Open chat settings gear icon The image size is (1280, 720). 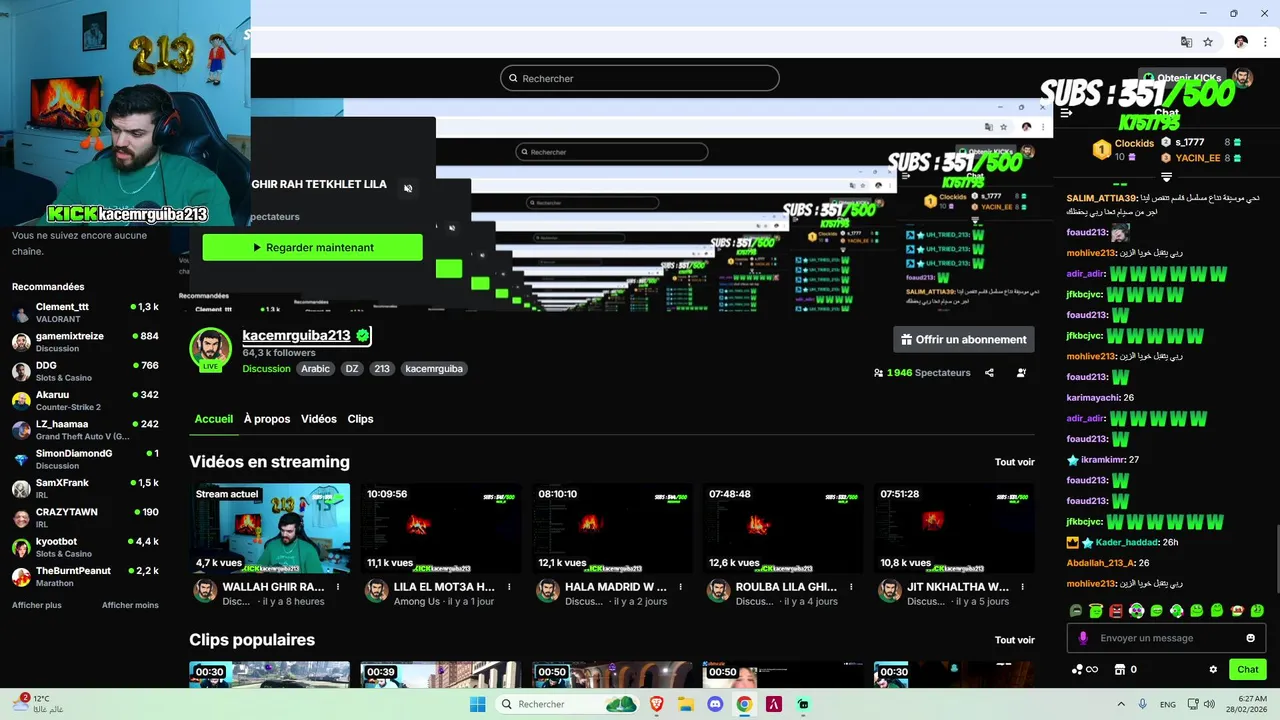pos(1213,670)
